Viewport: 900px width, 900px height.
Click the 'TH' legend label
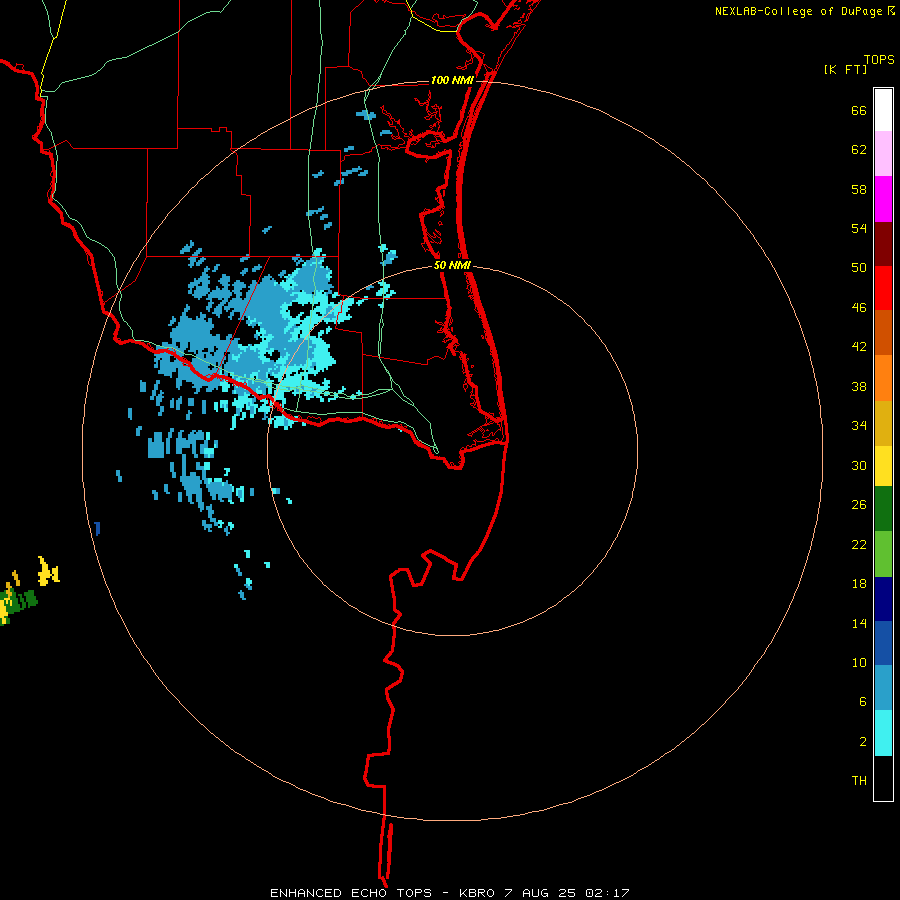click(859, 781)
